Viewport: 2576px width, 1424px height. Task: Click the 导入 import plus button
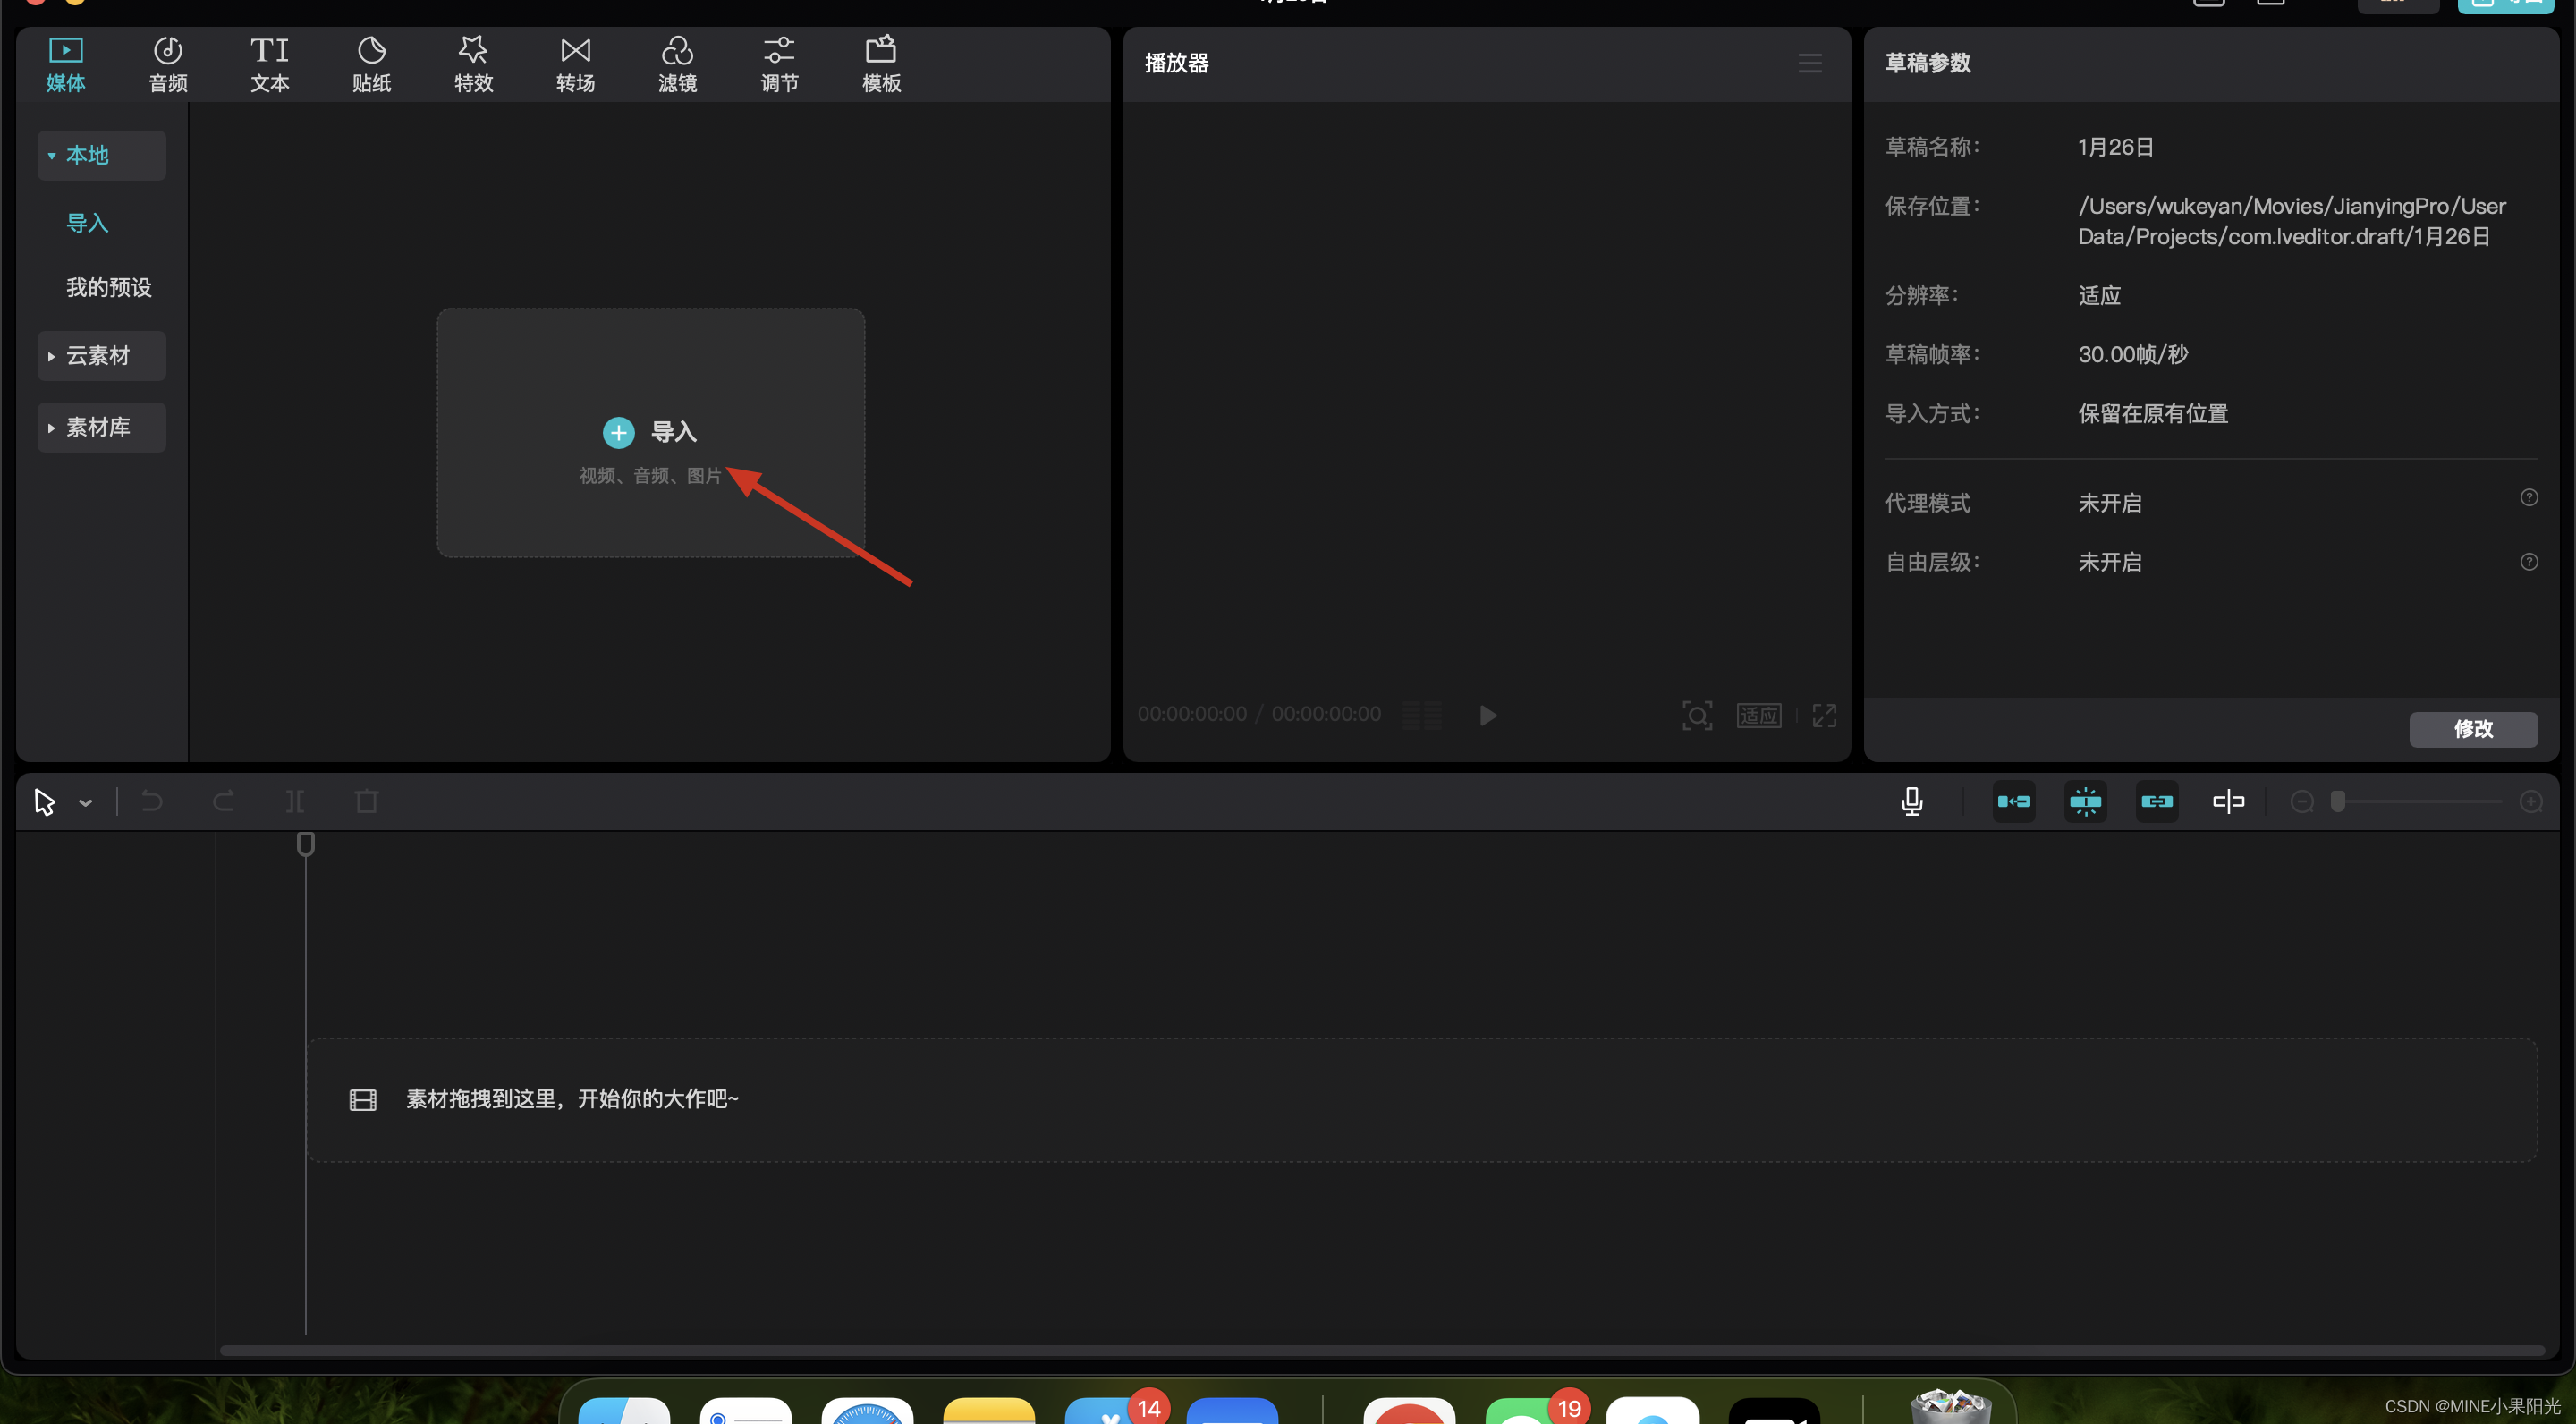coord(619,432)
